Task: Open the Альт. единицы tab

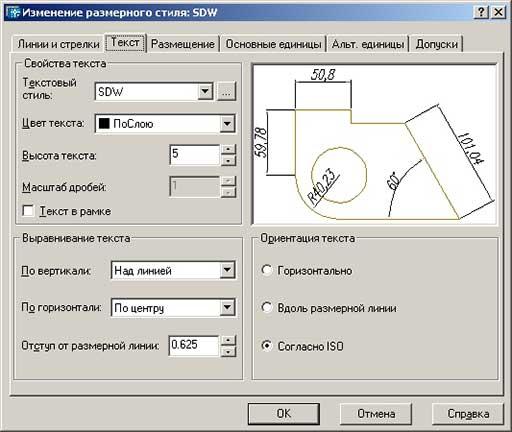Action: click(368, 44)
